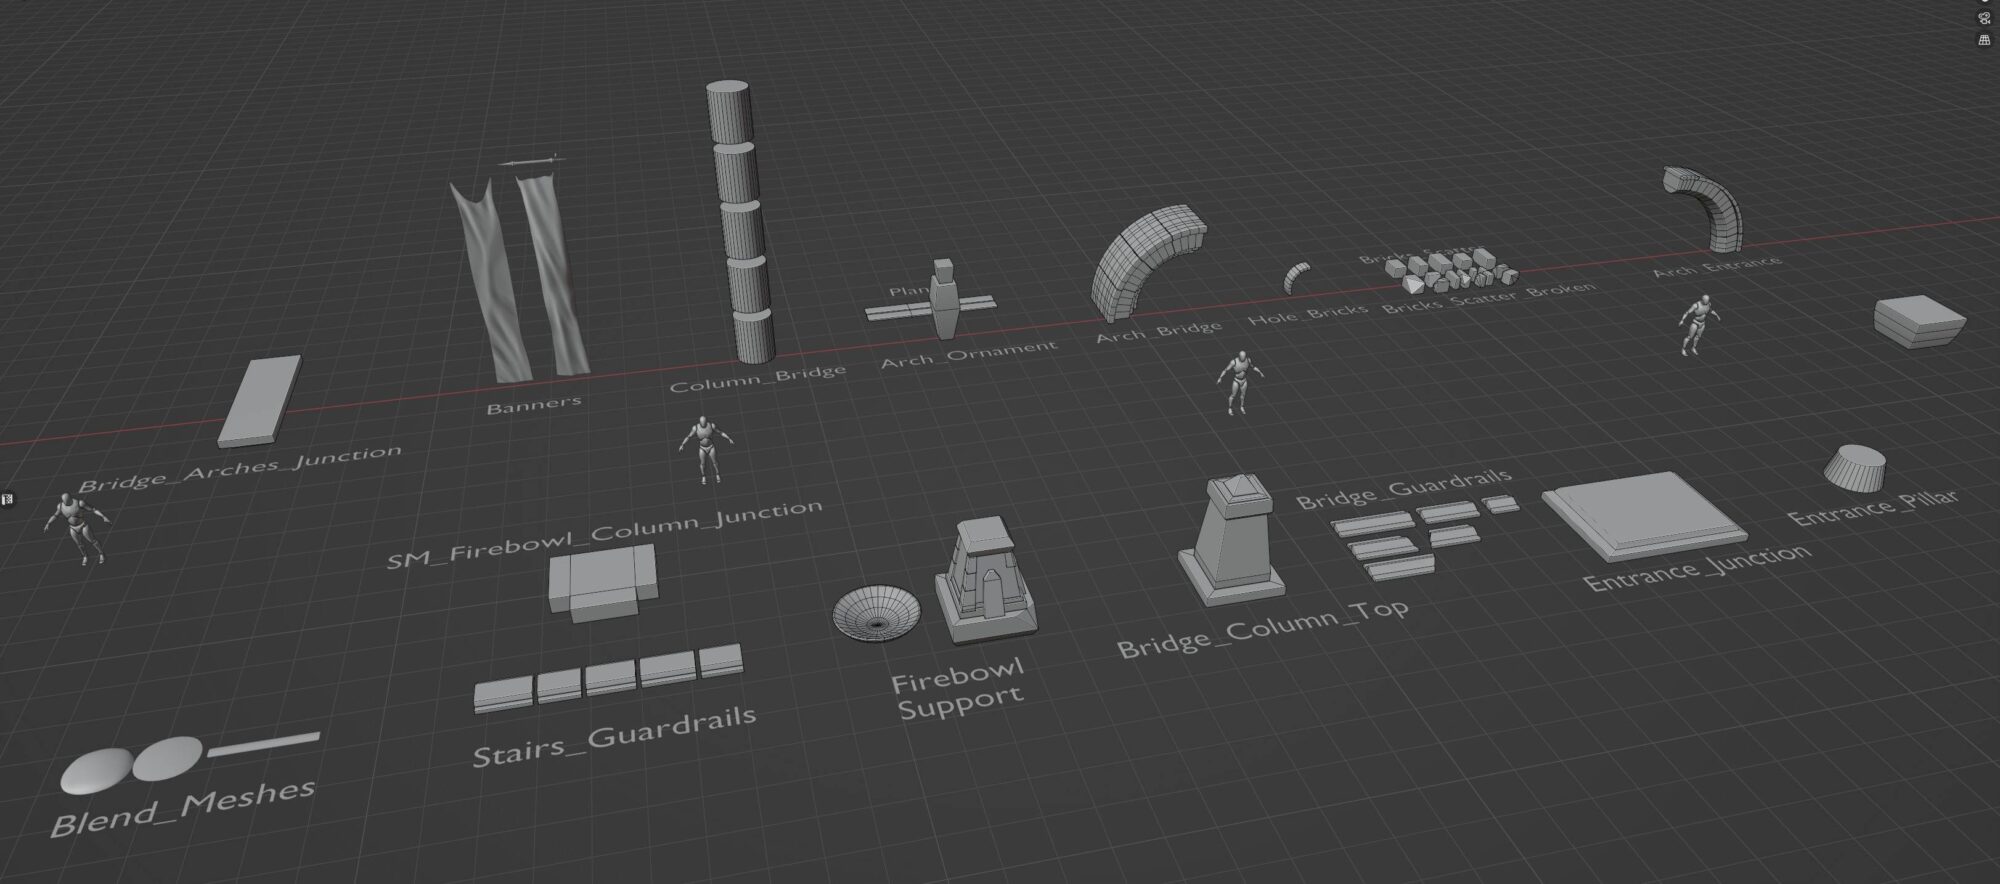Select the Firebowl Support pedestal mesh
Screen dimensions: 2000x884
(x=985, y=580)
